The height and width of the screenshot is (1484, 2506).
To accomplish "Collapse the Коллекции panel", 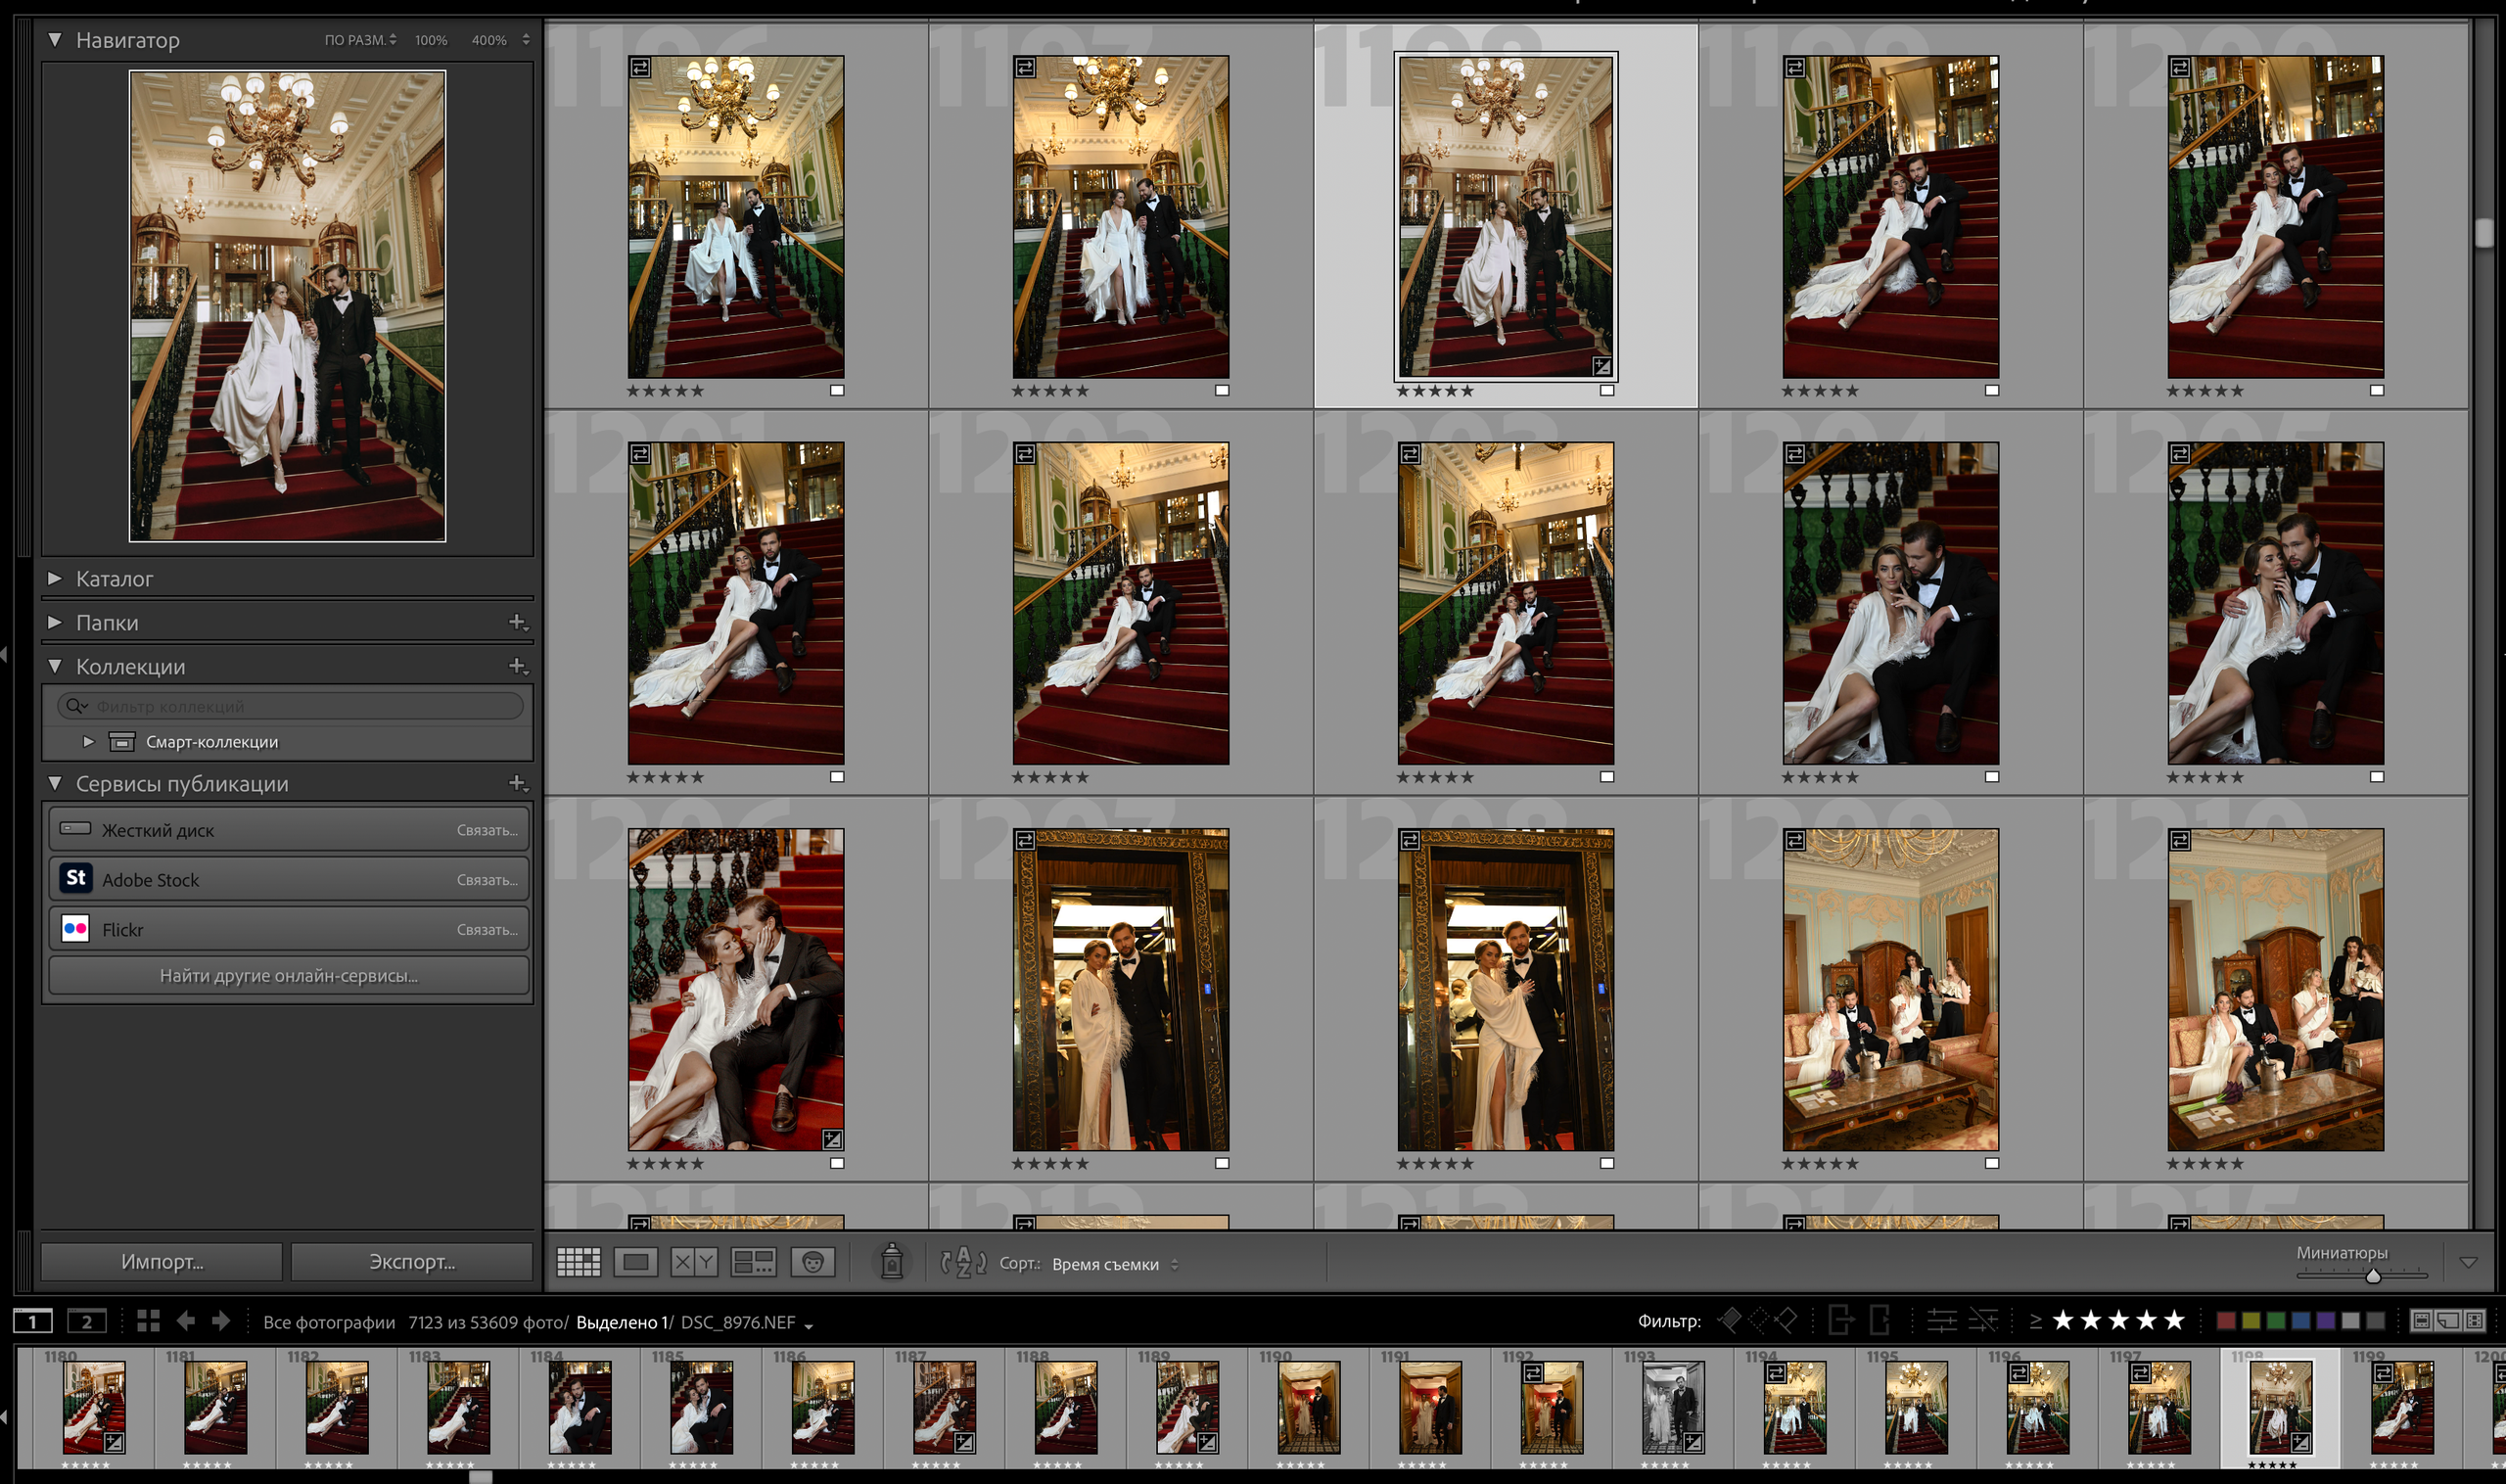I will [55, 666].
